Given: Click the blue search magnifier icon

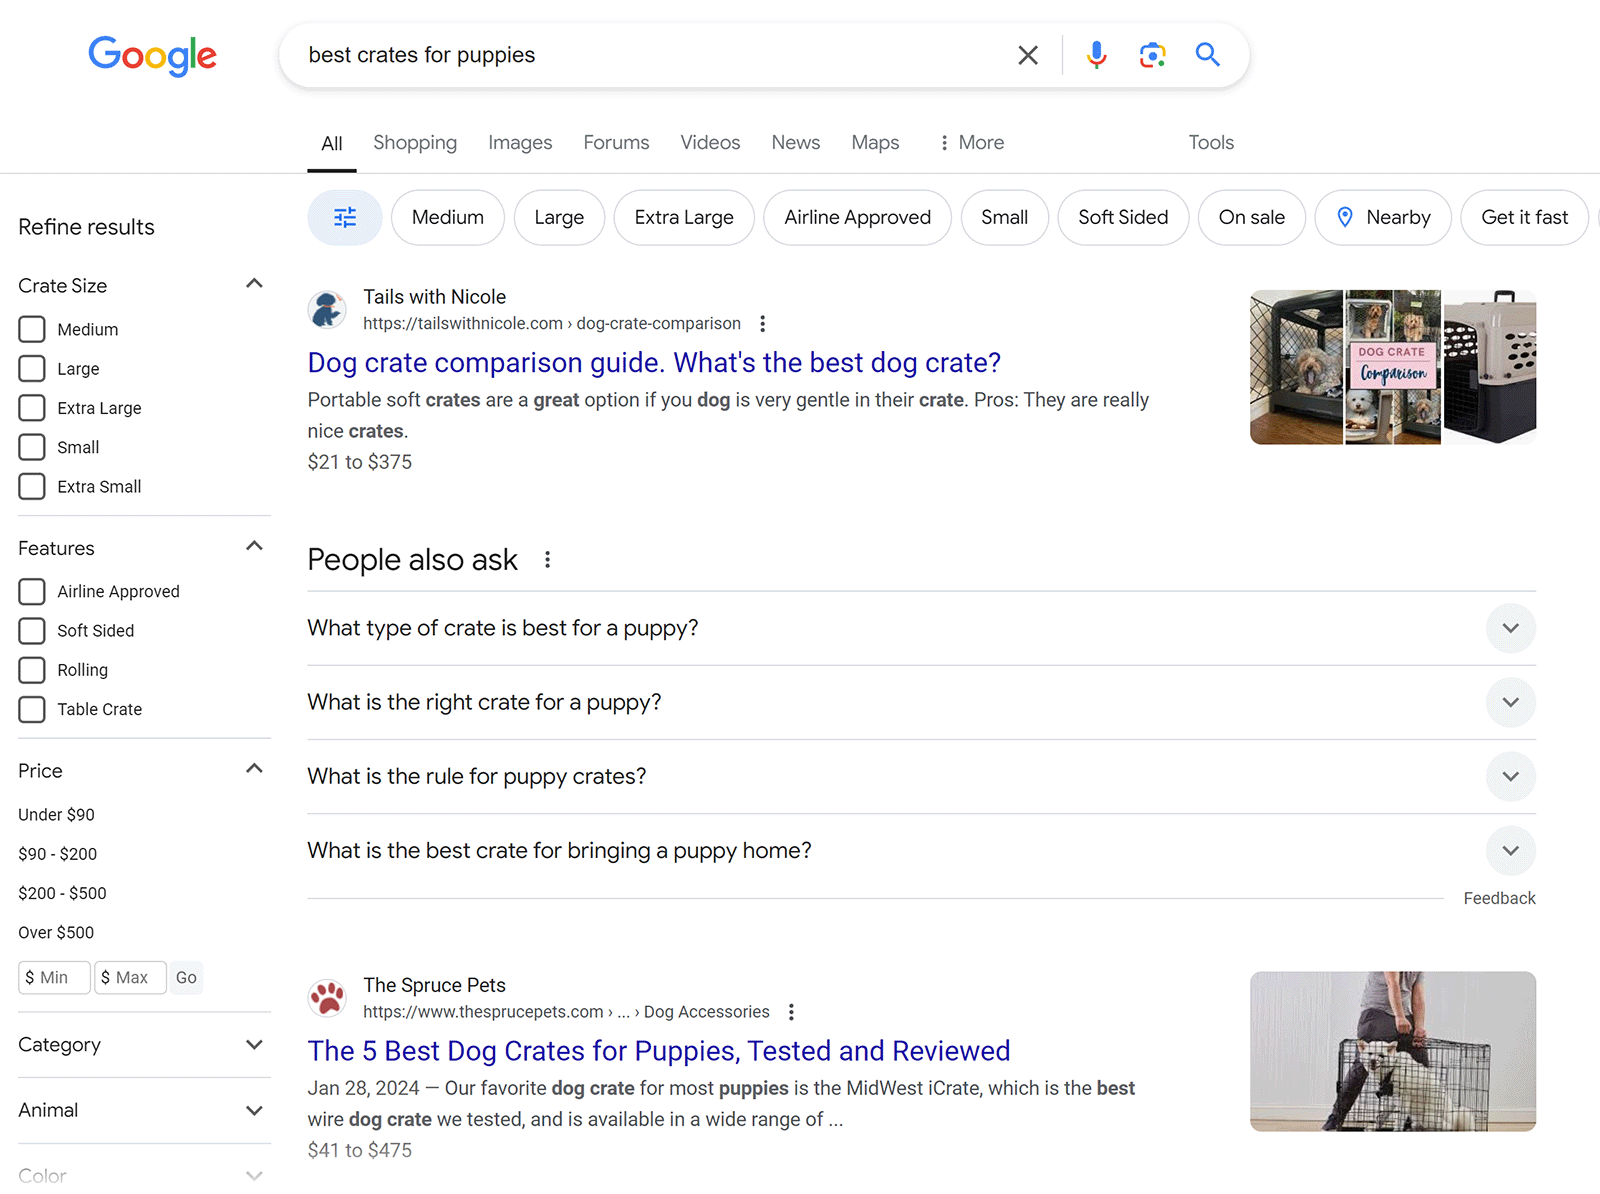Looking at the screenshot, I should pyautogui.click(x=1207, y=55).
